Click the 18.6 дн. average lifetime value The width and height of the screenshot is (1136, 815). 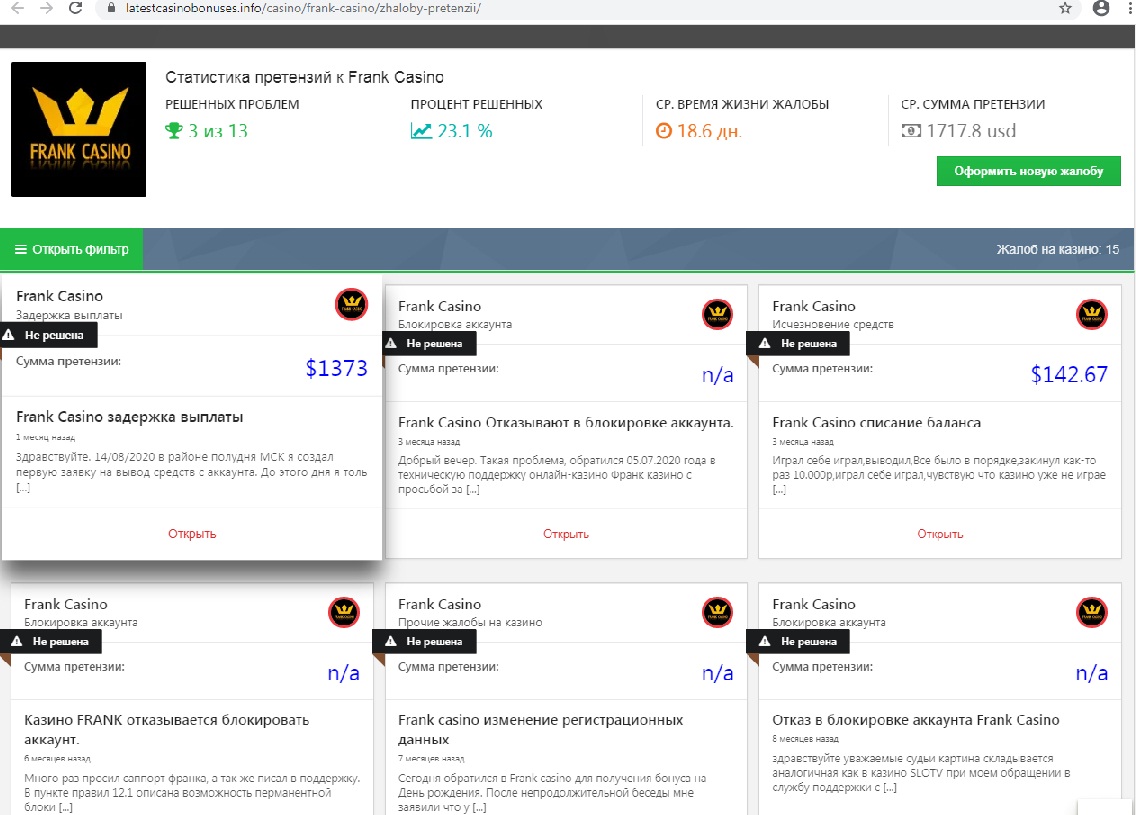(709, 131)
